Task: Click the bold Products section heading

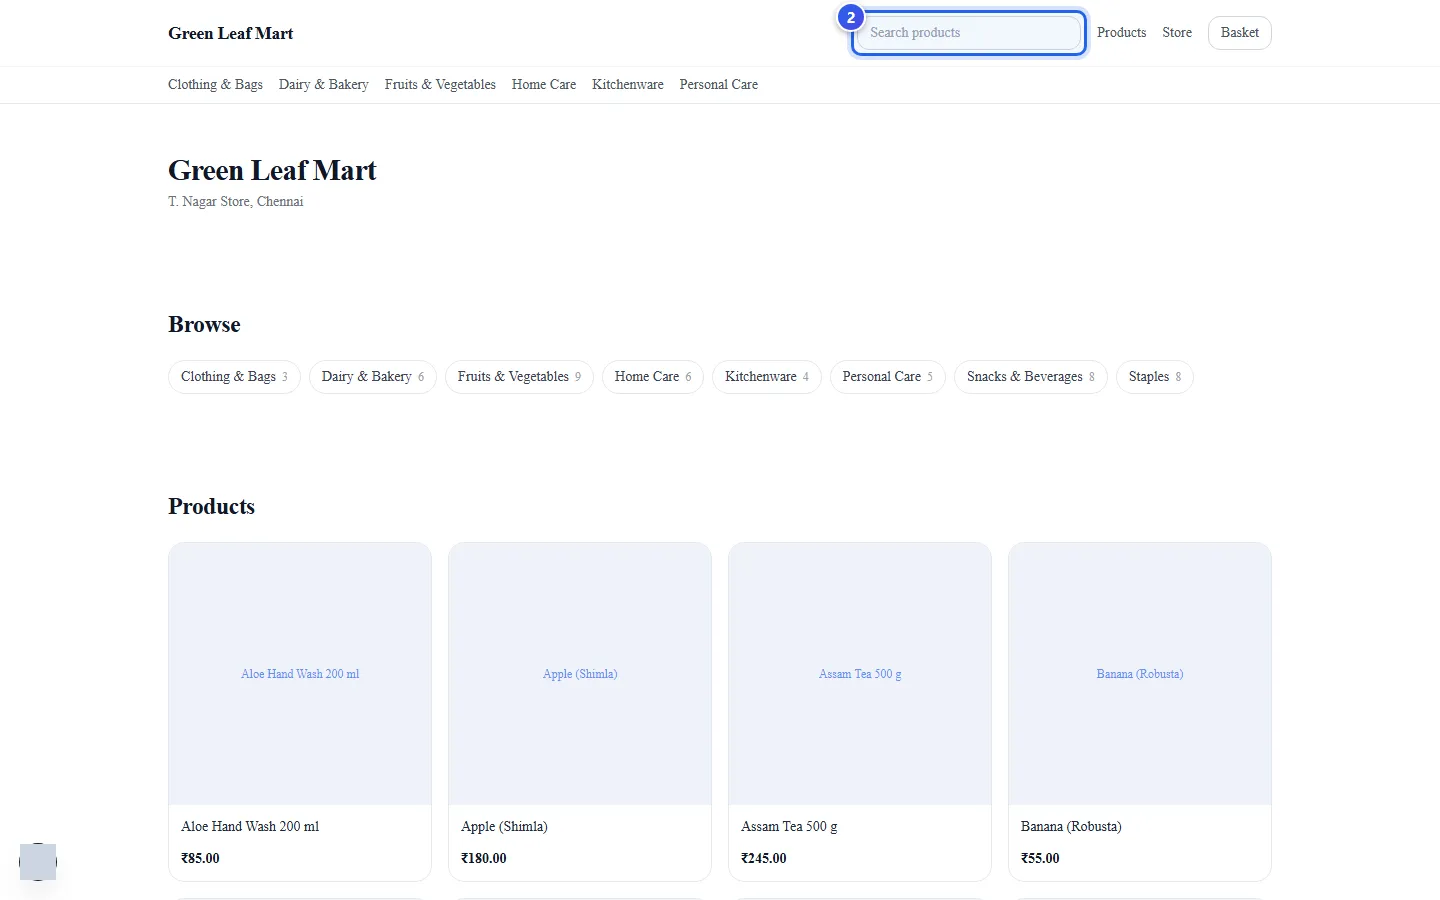Action: (211, 507)
